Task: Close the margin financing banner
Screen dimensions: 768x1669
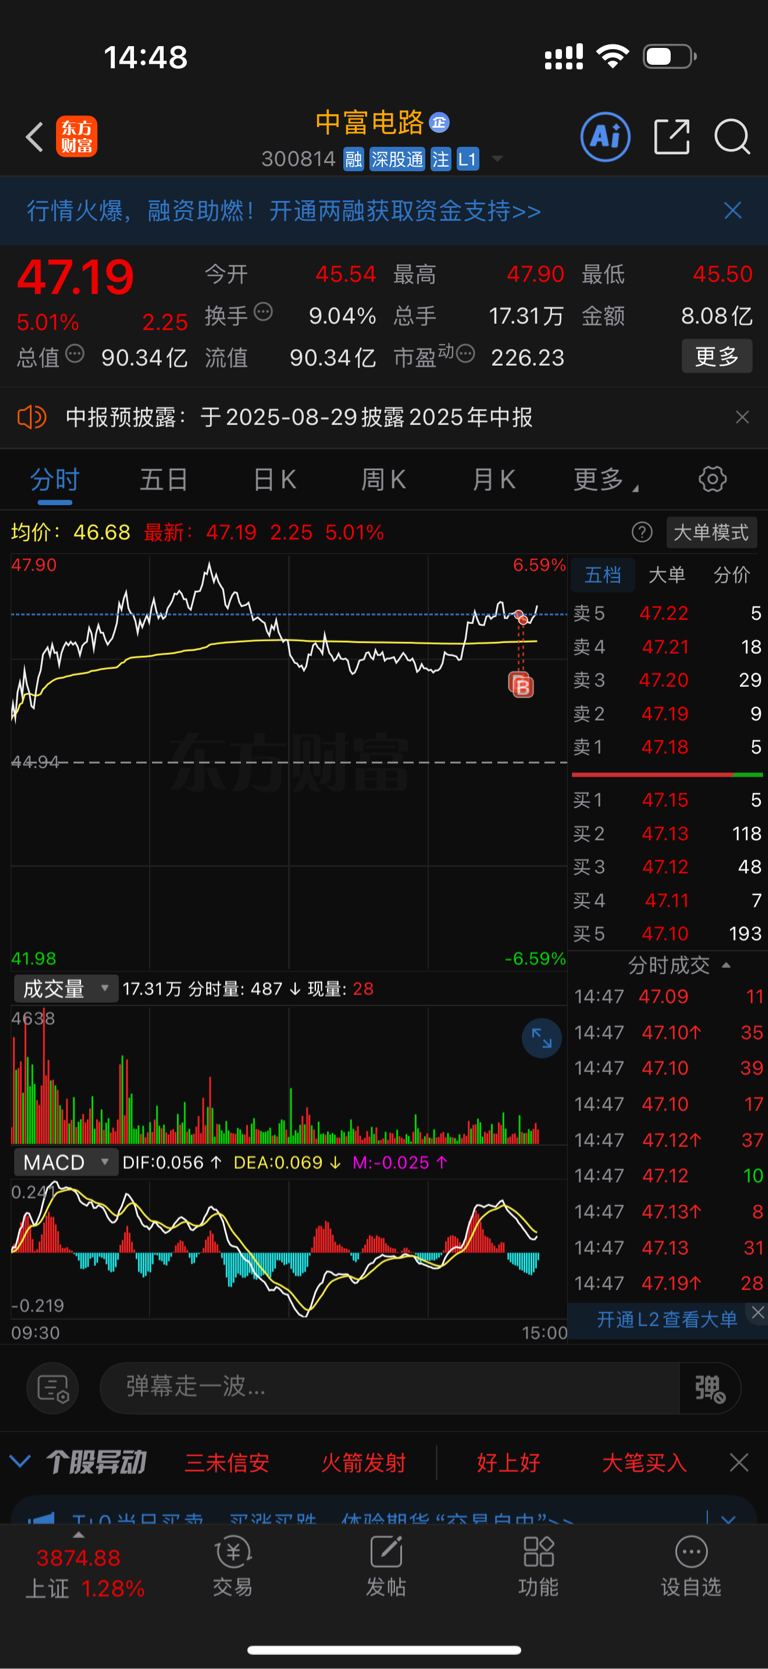Action: click(733, 210)
